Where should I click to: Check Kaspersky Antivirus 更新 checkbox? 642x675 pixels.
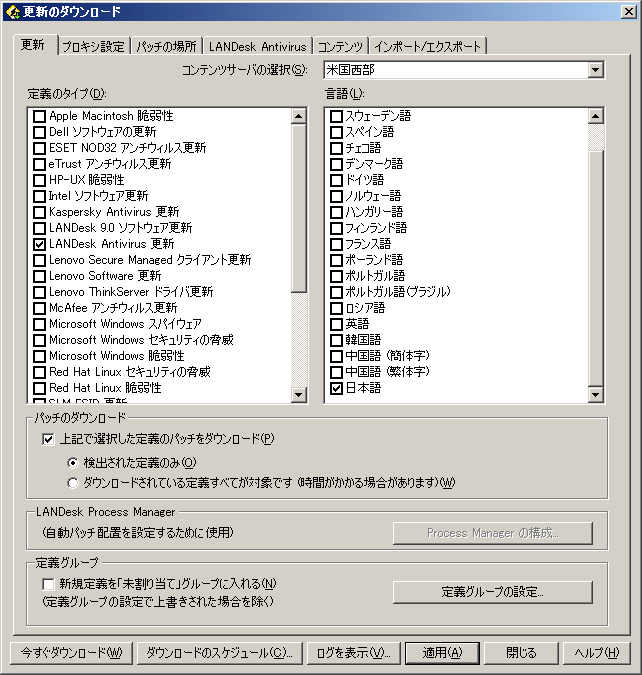point(39,212)
